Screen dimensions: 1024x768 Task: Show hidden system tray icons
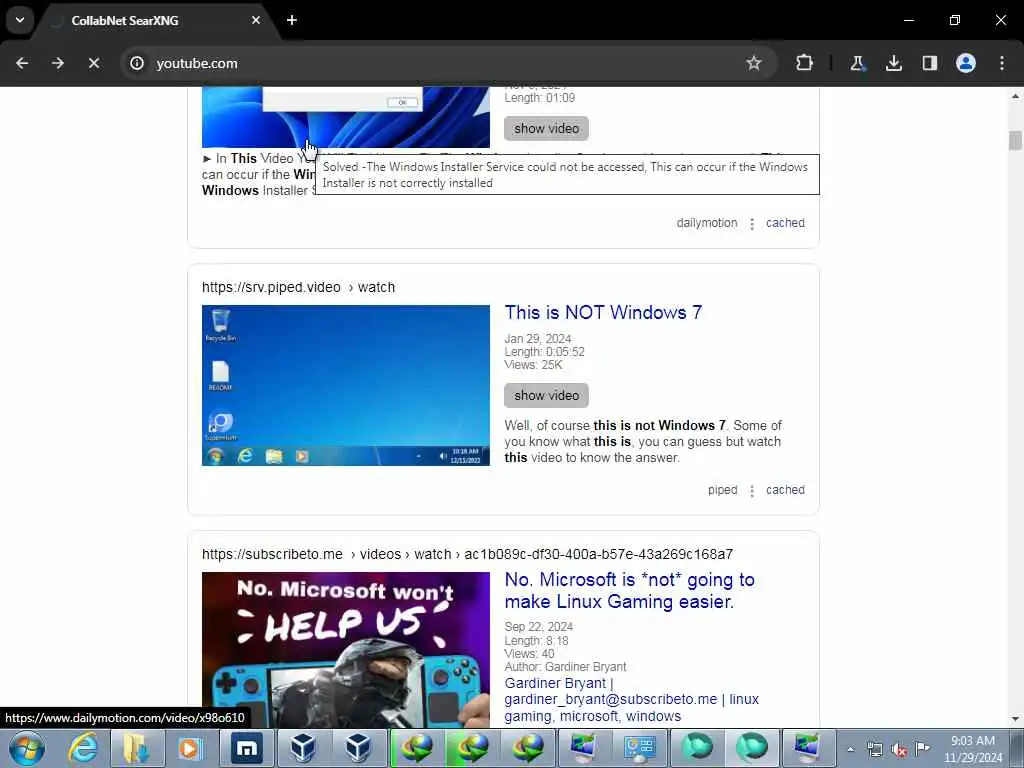[850, 749]
